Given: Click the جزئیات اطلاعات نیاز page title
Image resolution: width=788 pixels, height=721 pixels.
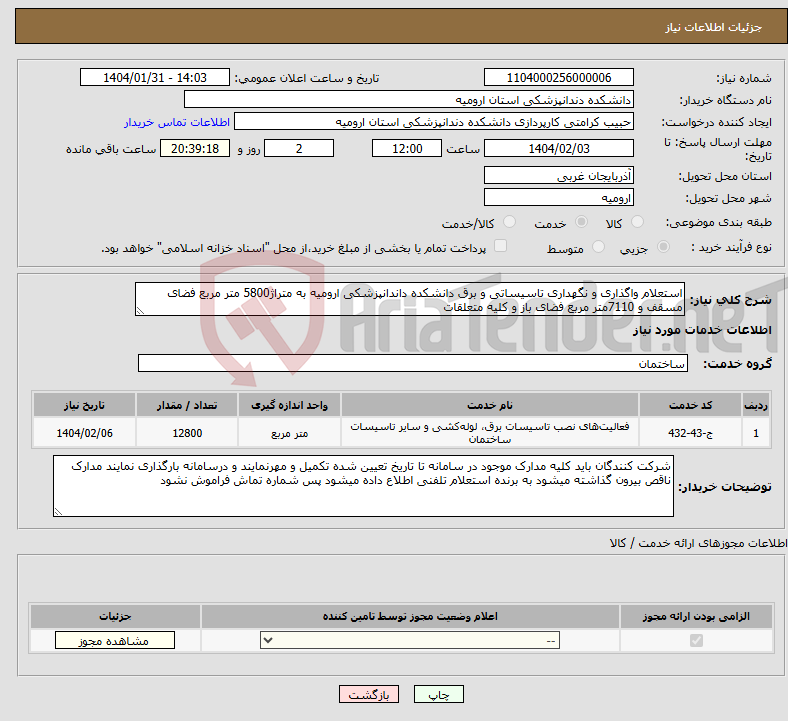Looking at the screenshot, I should pos(714,27).
